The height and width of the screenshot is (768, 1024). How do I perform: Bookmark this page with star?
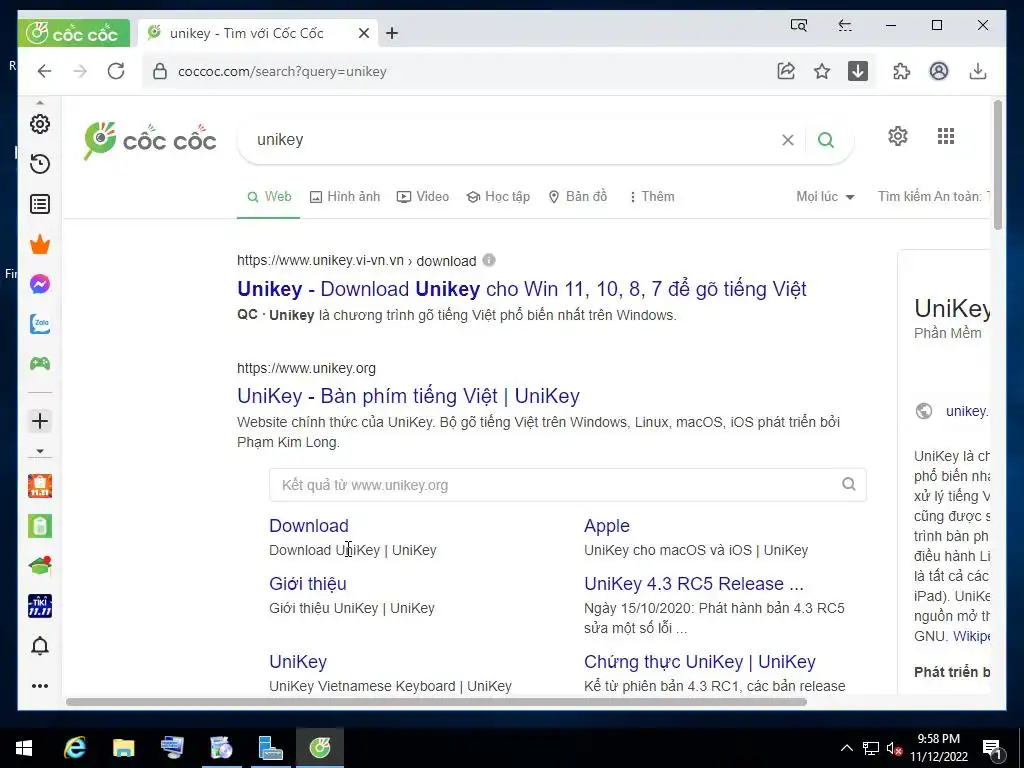(x=822, y=71)
